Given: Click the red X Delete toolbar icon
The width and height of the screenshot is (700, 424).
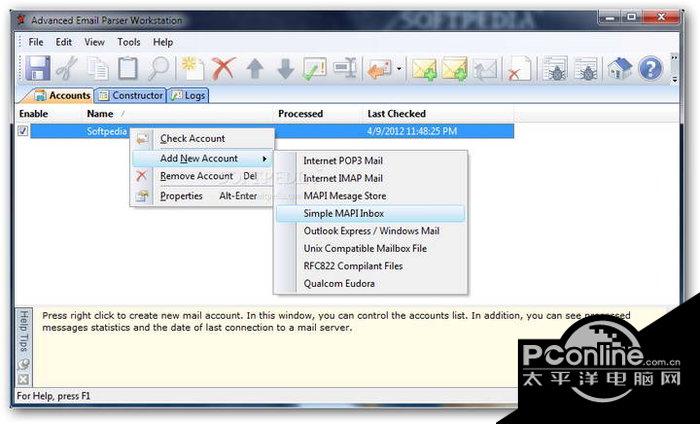Looking at the screenshot, I should point(223,69).
